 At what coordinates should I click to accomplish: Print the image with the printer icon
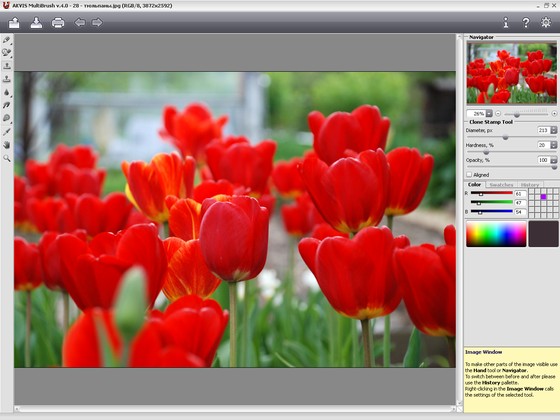(x=58, y=23)
